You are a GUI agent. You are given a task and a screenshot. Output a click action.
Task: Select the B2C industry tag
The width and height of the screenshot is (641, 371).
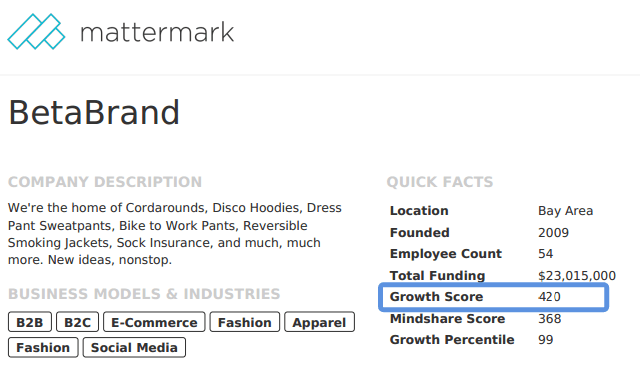tap(78, 322)
